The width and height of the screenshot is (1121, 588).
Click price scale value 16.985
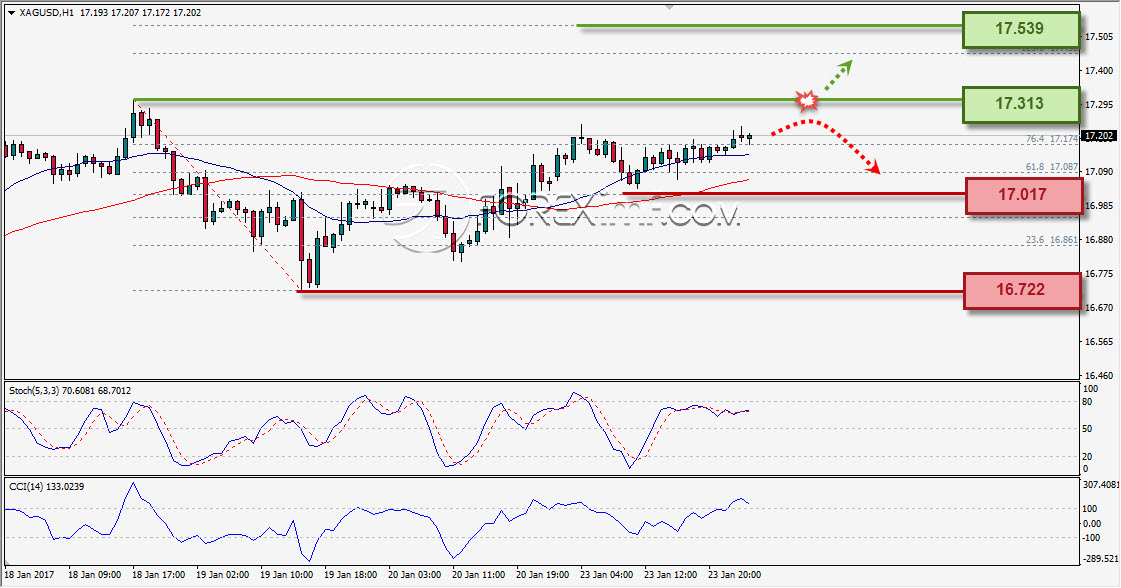click(1099, 206)
